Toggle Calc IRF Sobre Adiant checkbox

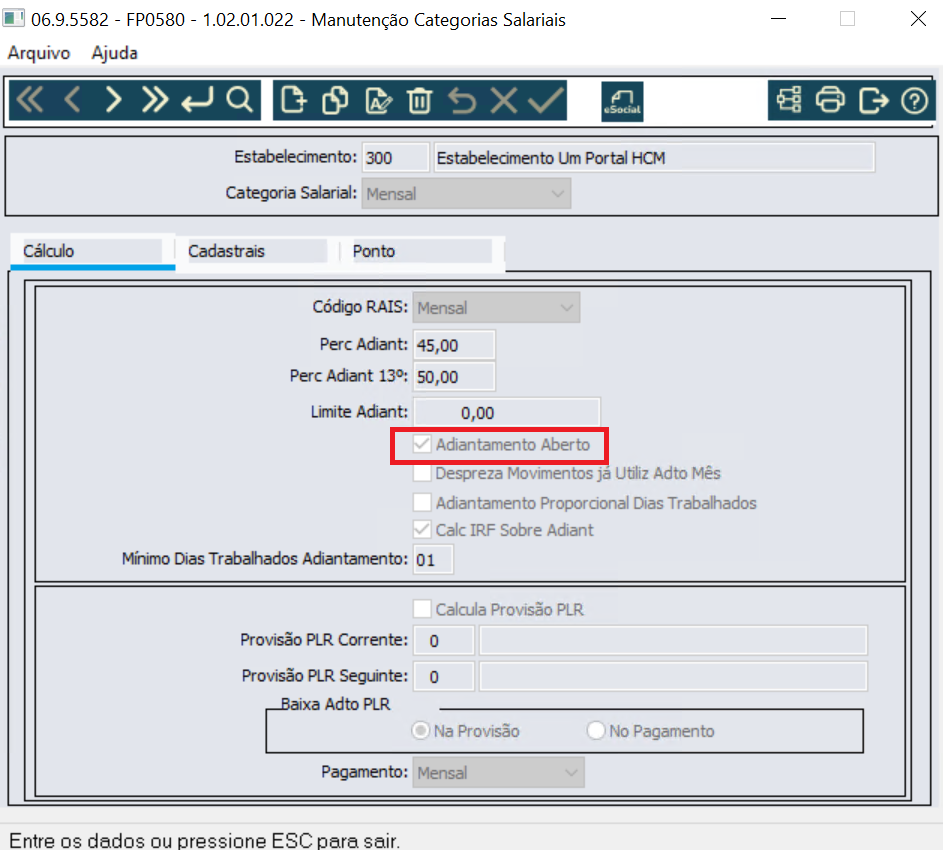click(x=422, y=530)
